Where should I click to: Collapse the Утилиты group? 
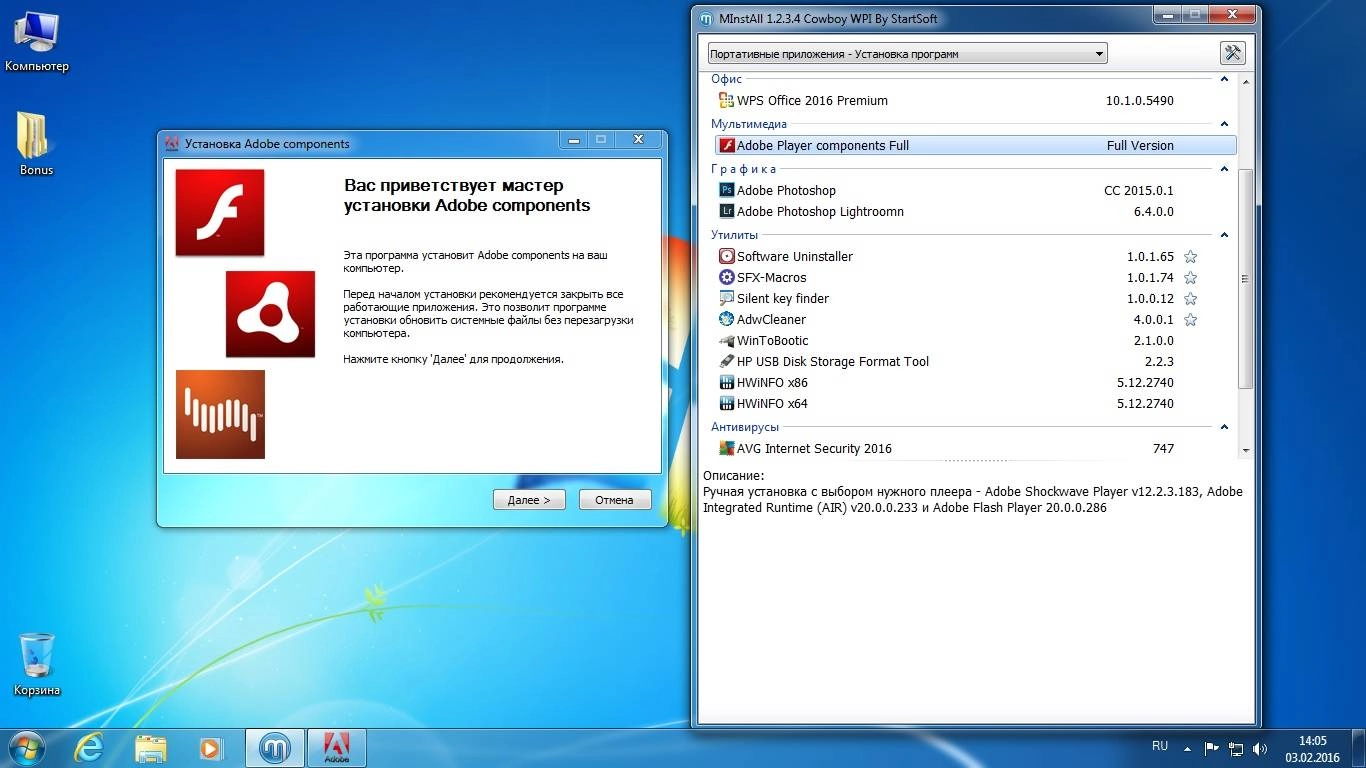pos(1224,235)
